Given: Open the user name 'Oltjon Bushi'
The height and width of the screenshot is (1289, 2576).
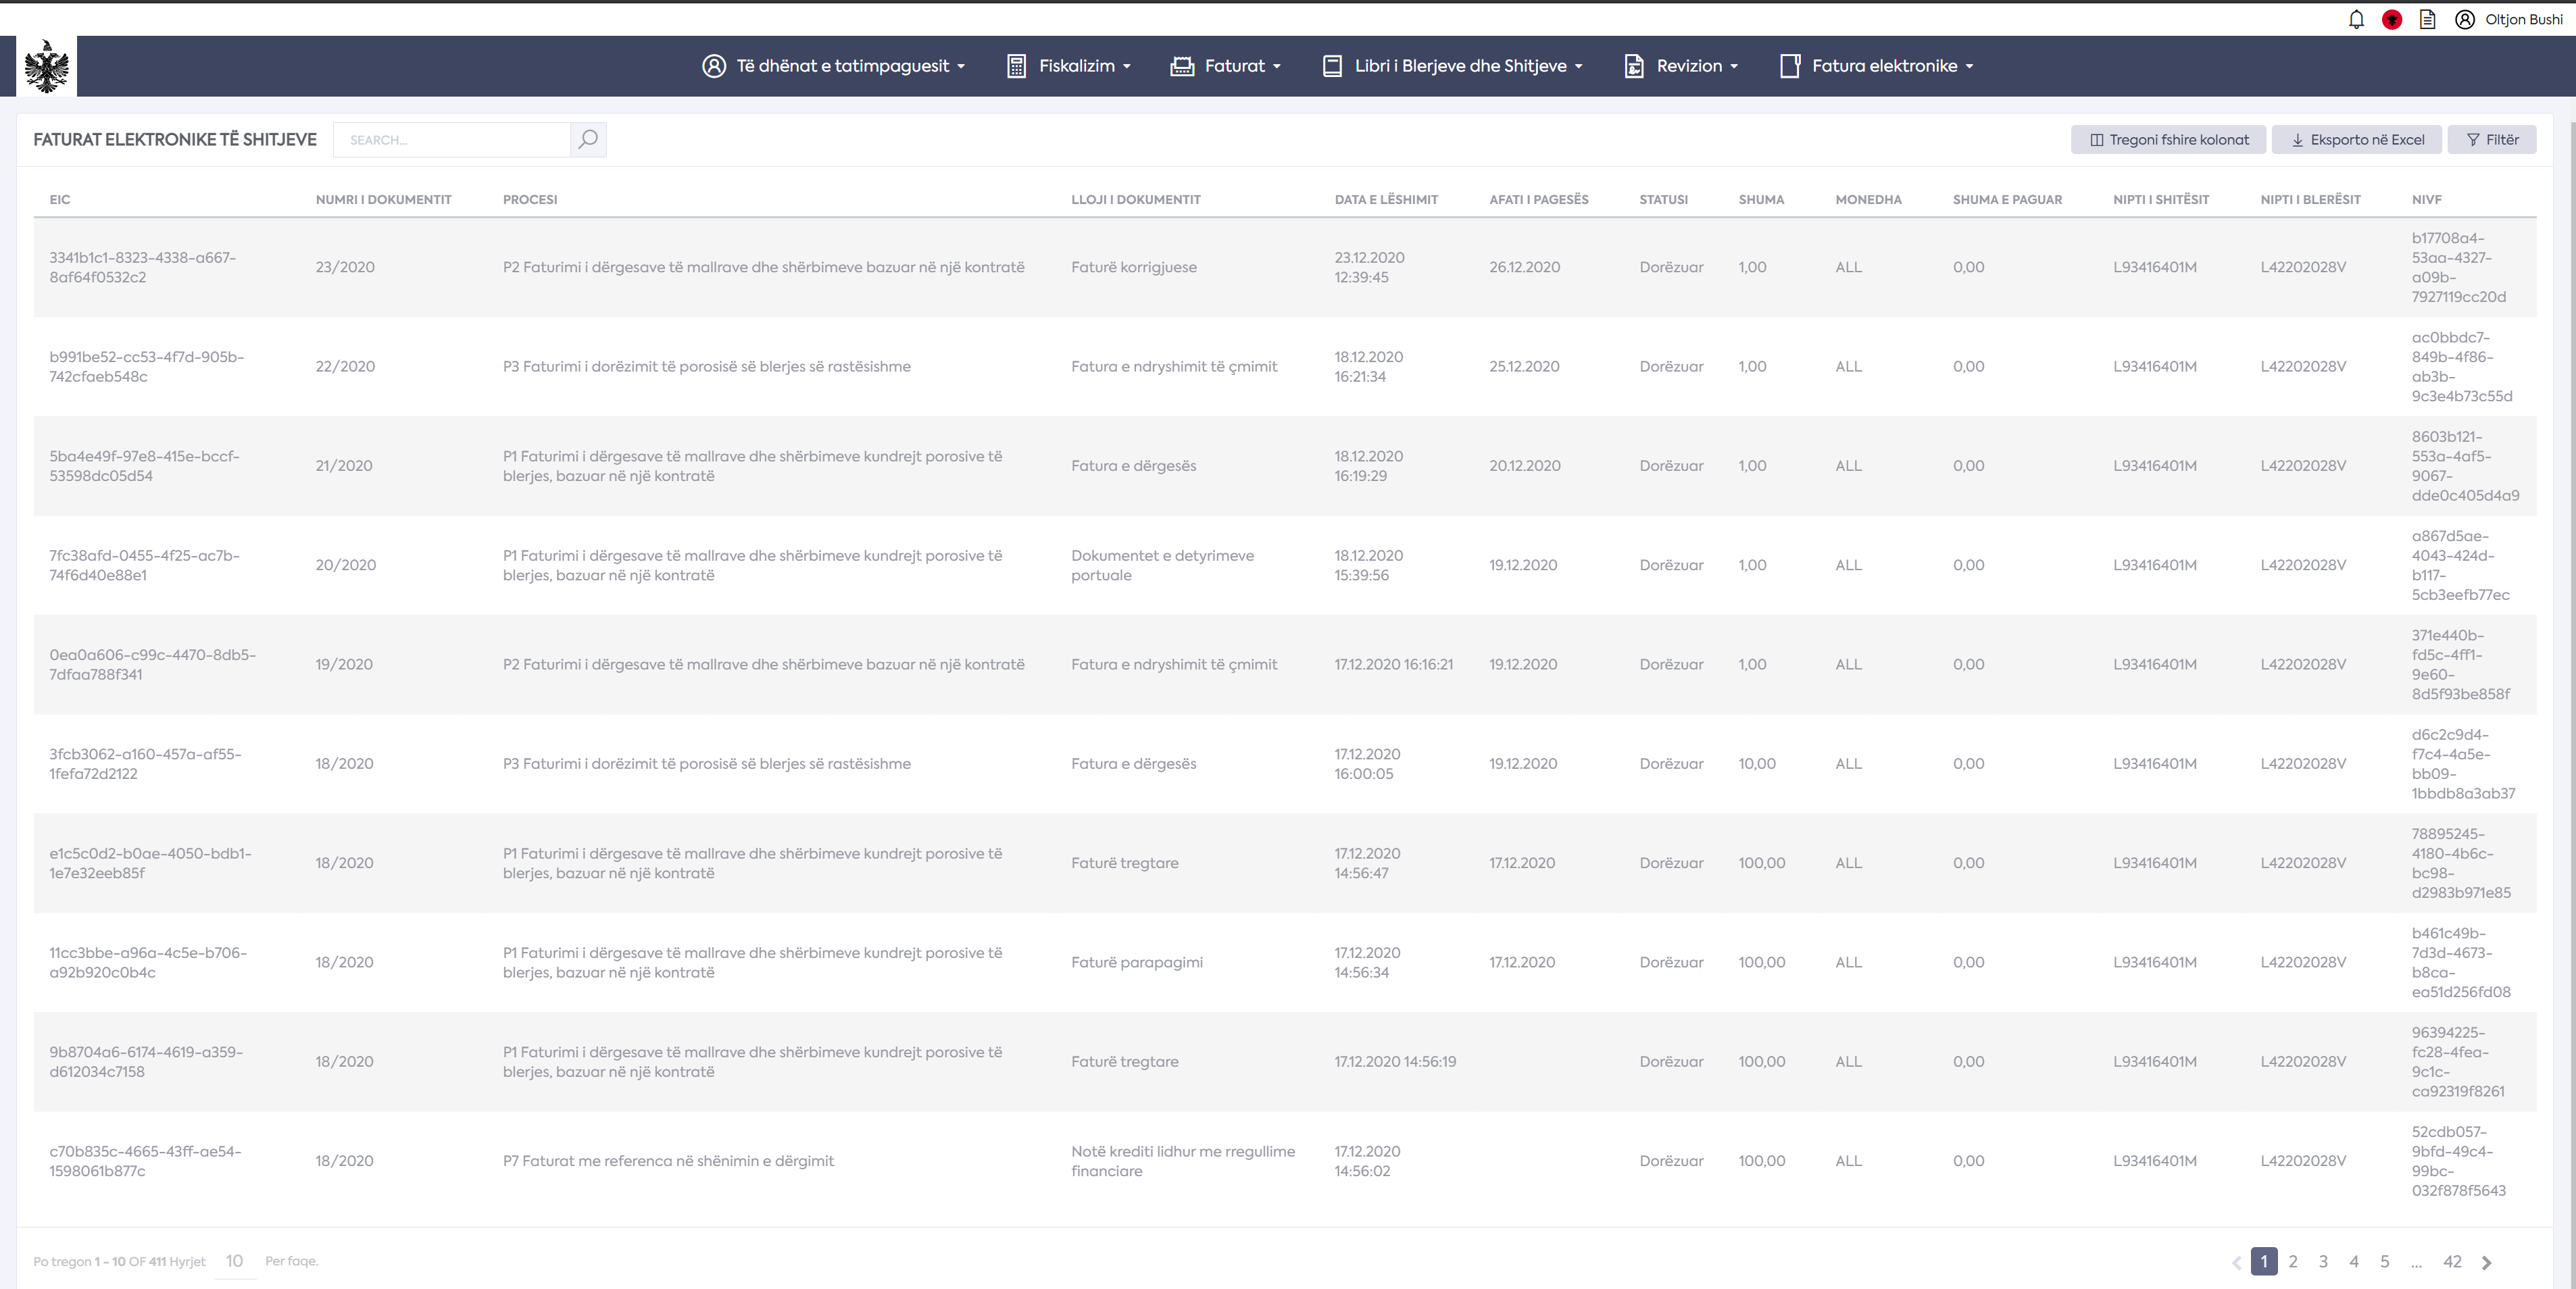Looking at the screenshot, I should [x=2524, y=19].
